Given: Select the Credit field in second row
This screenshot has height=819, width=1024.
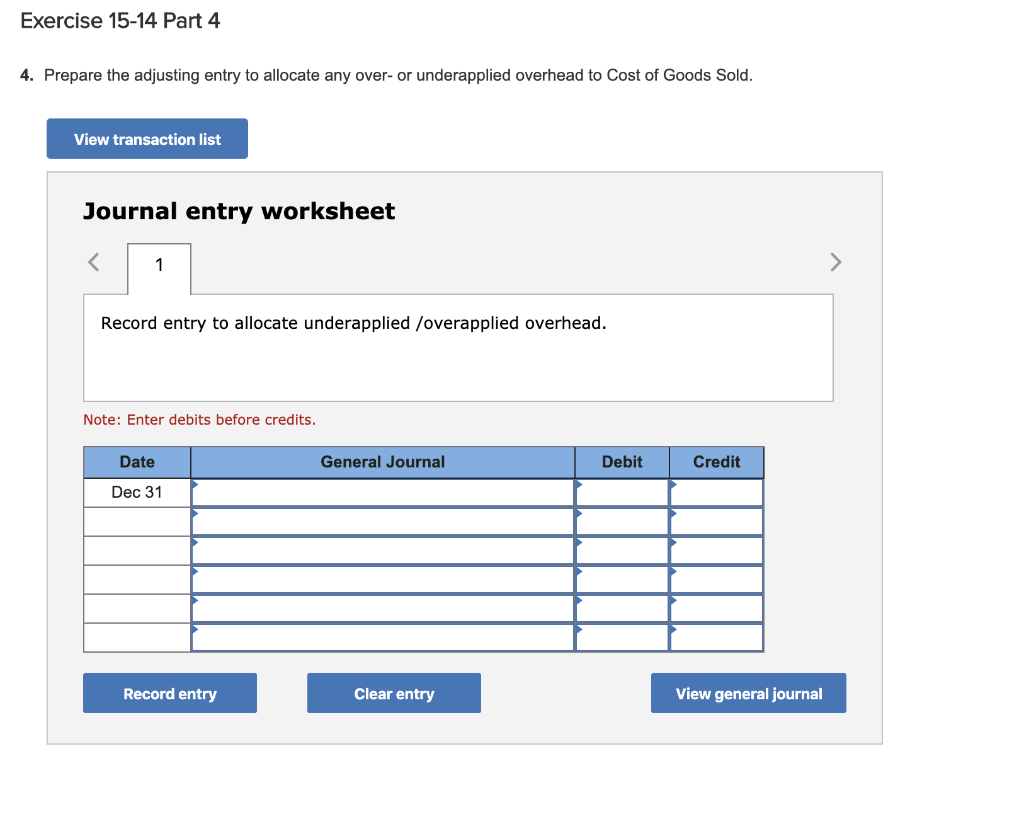Looking at the screenshot, I should [x=716, y=522].
